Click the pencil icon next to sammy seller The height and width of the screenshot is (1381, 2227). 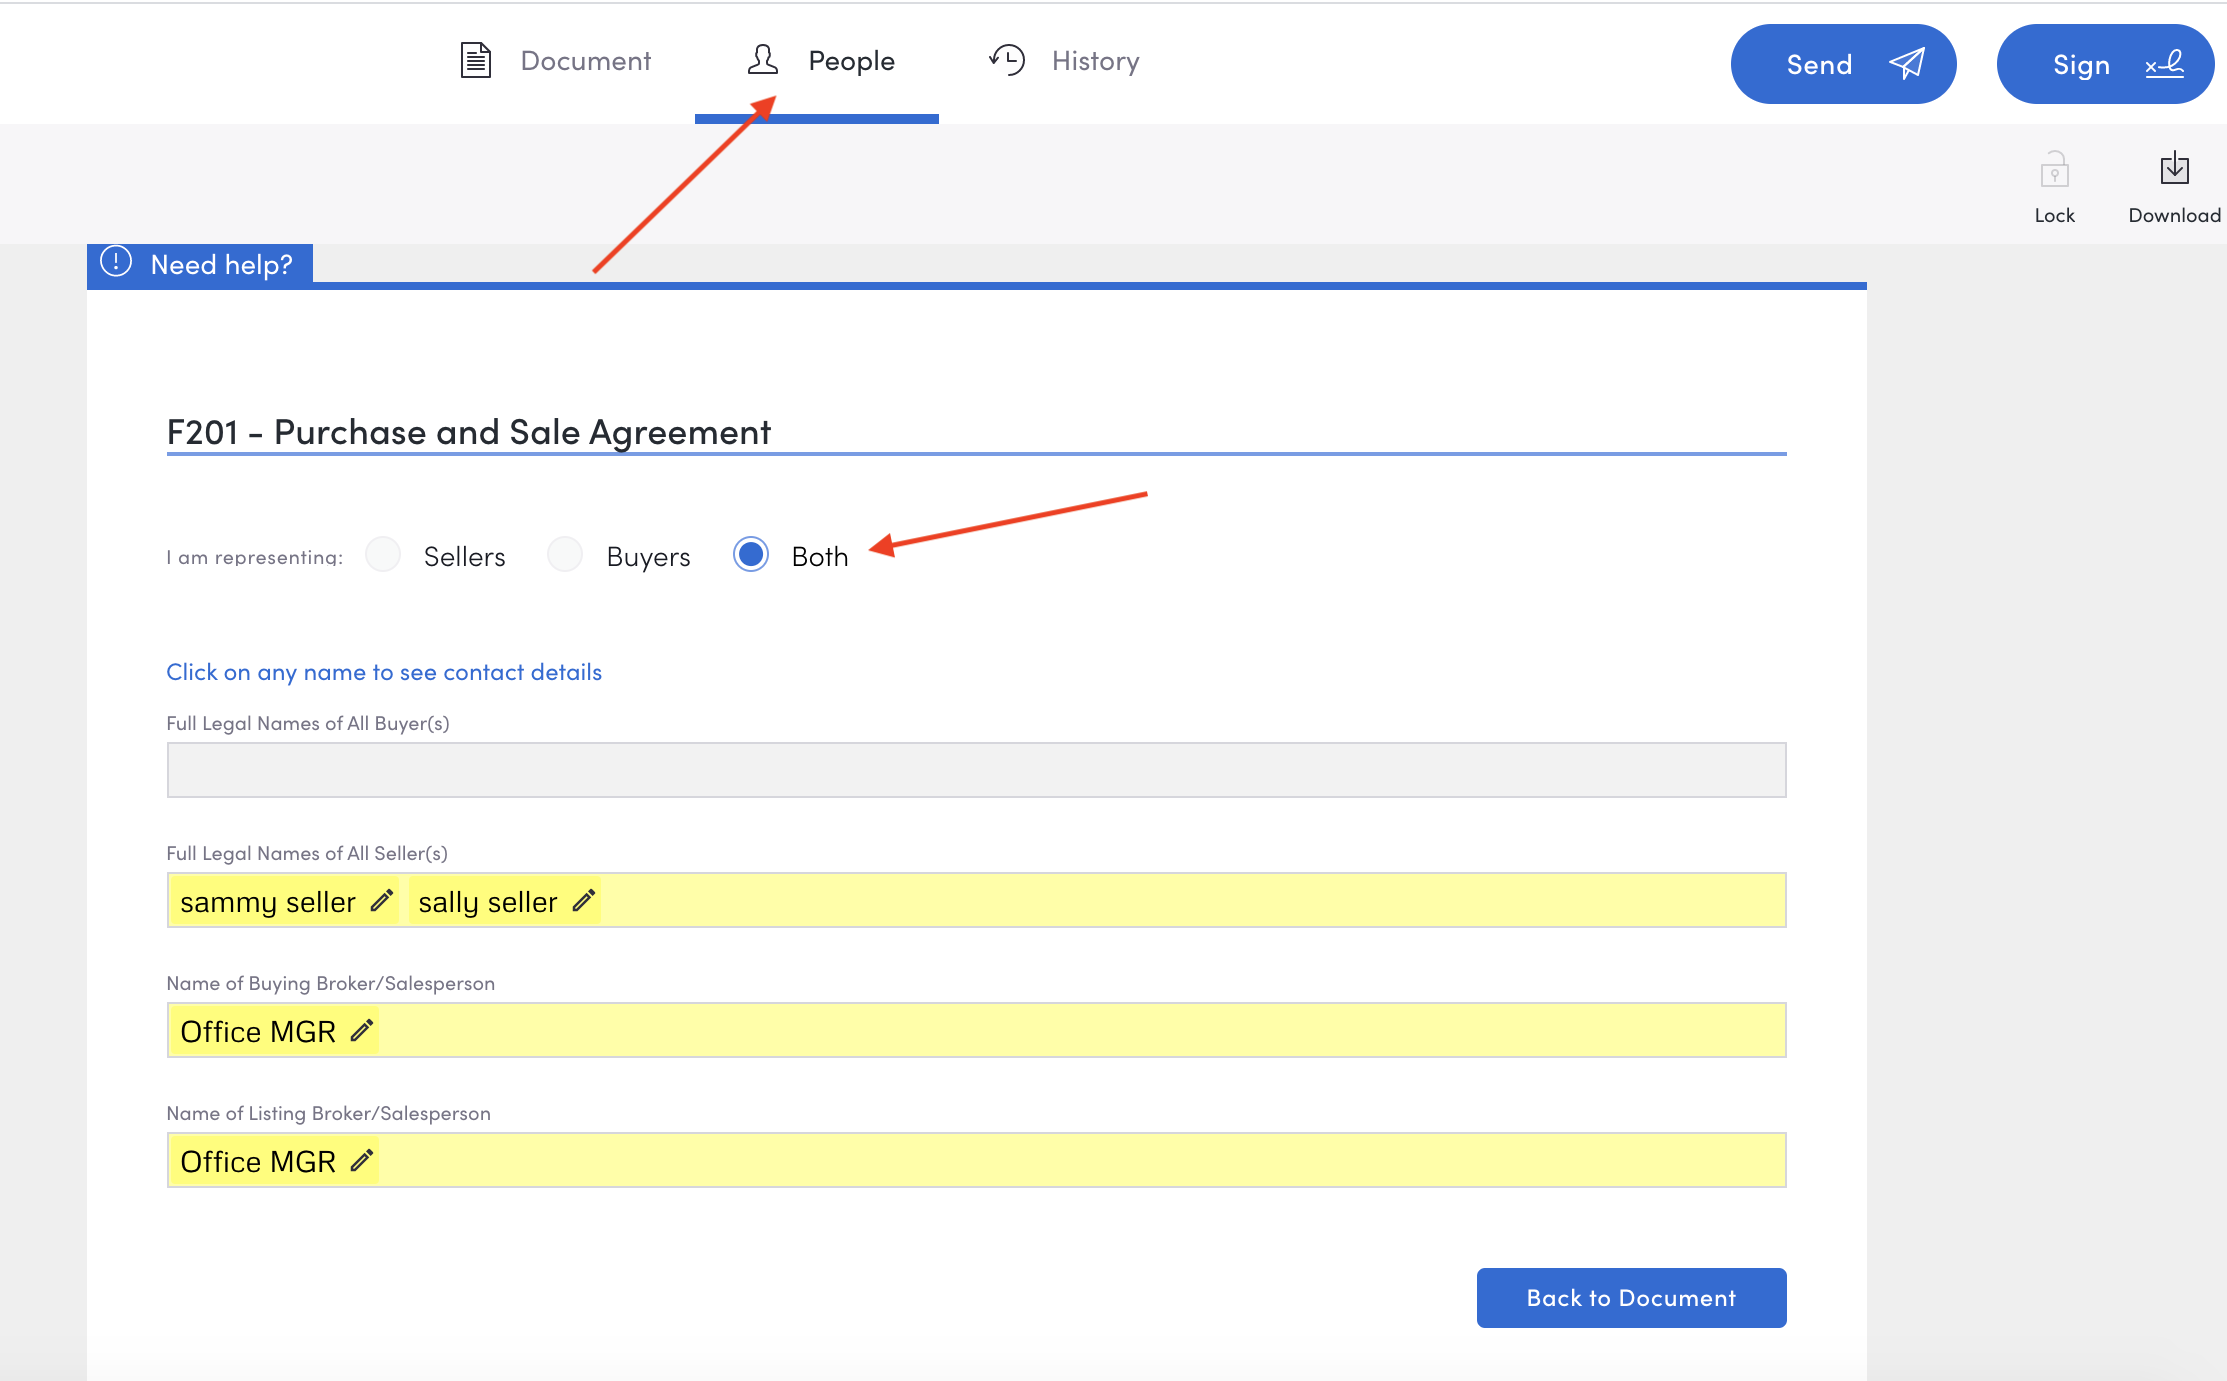click(381, 901)
